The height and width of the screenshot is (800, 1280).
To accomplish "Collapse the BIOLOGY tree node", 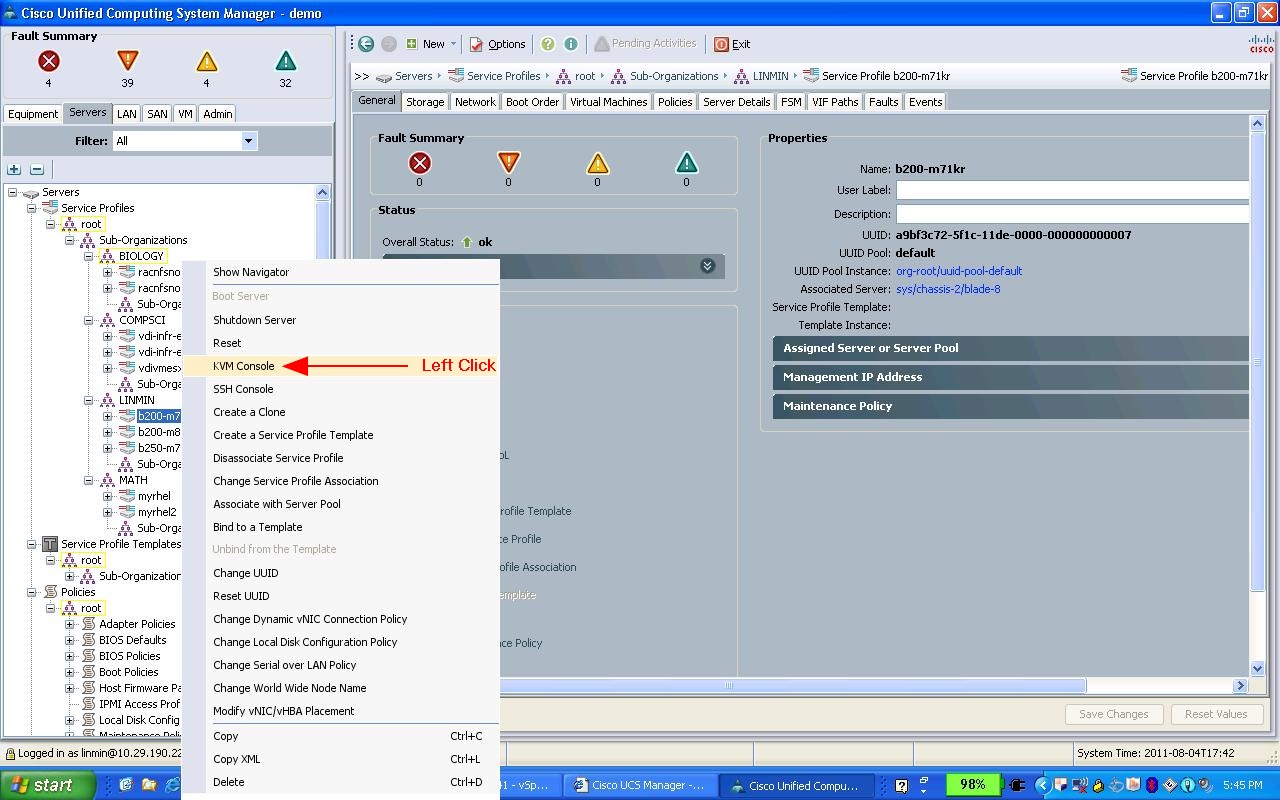I will (88, 256).
